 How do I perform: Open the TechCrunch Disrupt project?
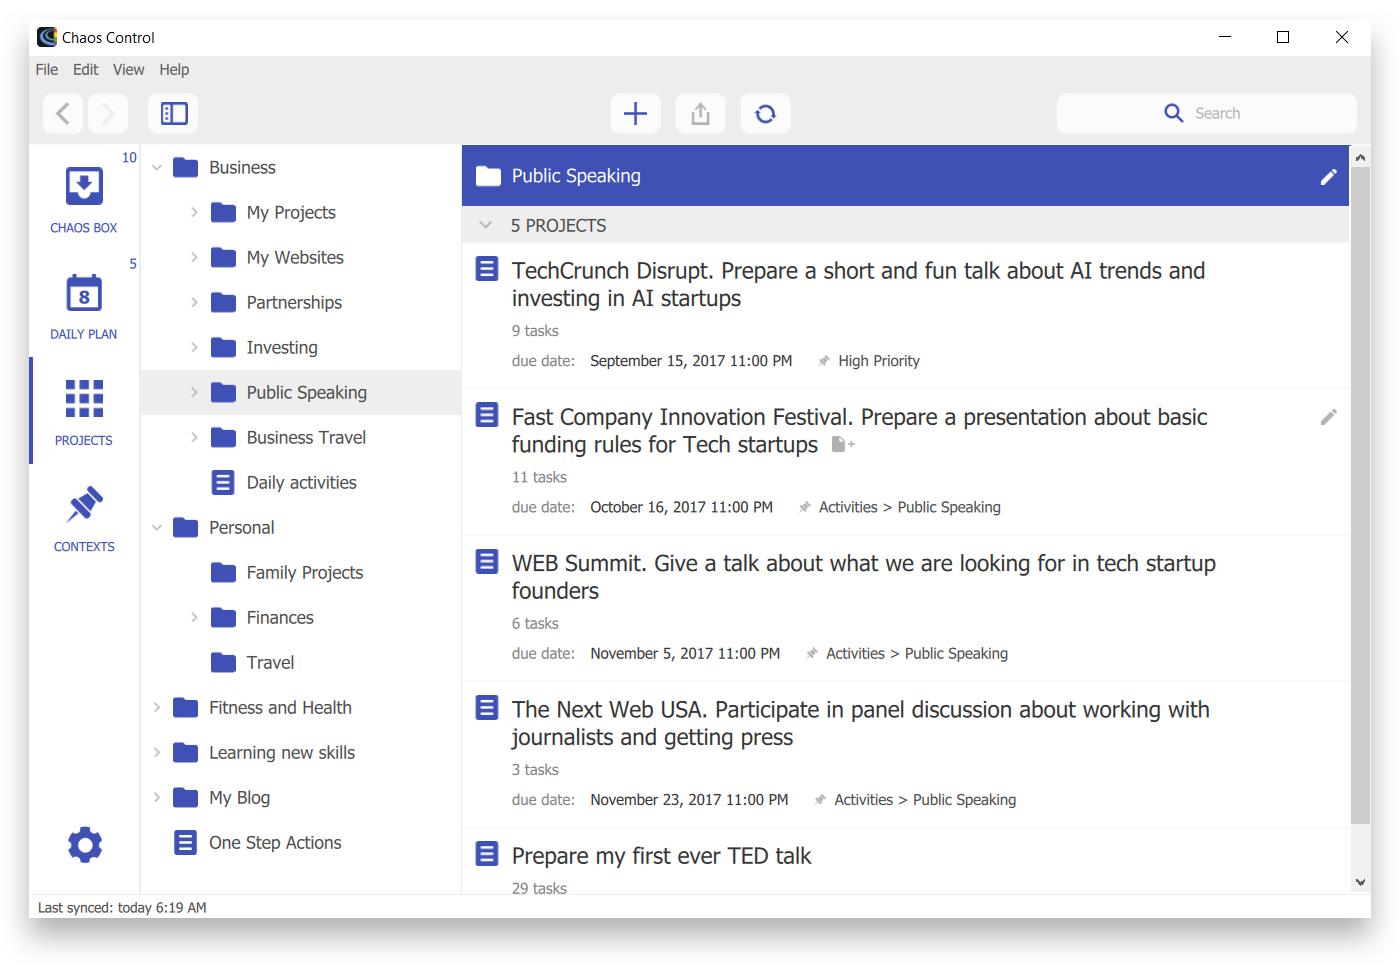pyautogui.click(x=858, y=285)
